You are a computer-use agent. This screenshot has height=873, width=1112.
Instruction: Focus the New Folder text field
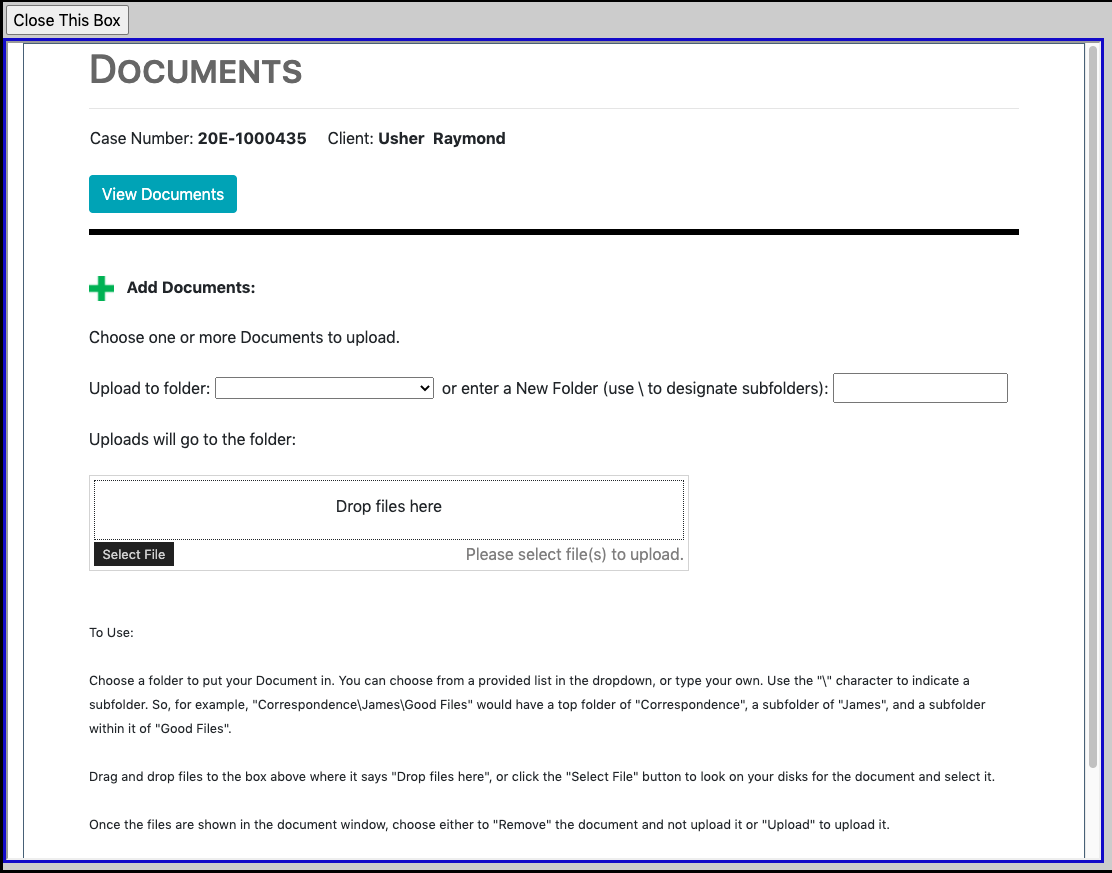click(x=919, y=388)
